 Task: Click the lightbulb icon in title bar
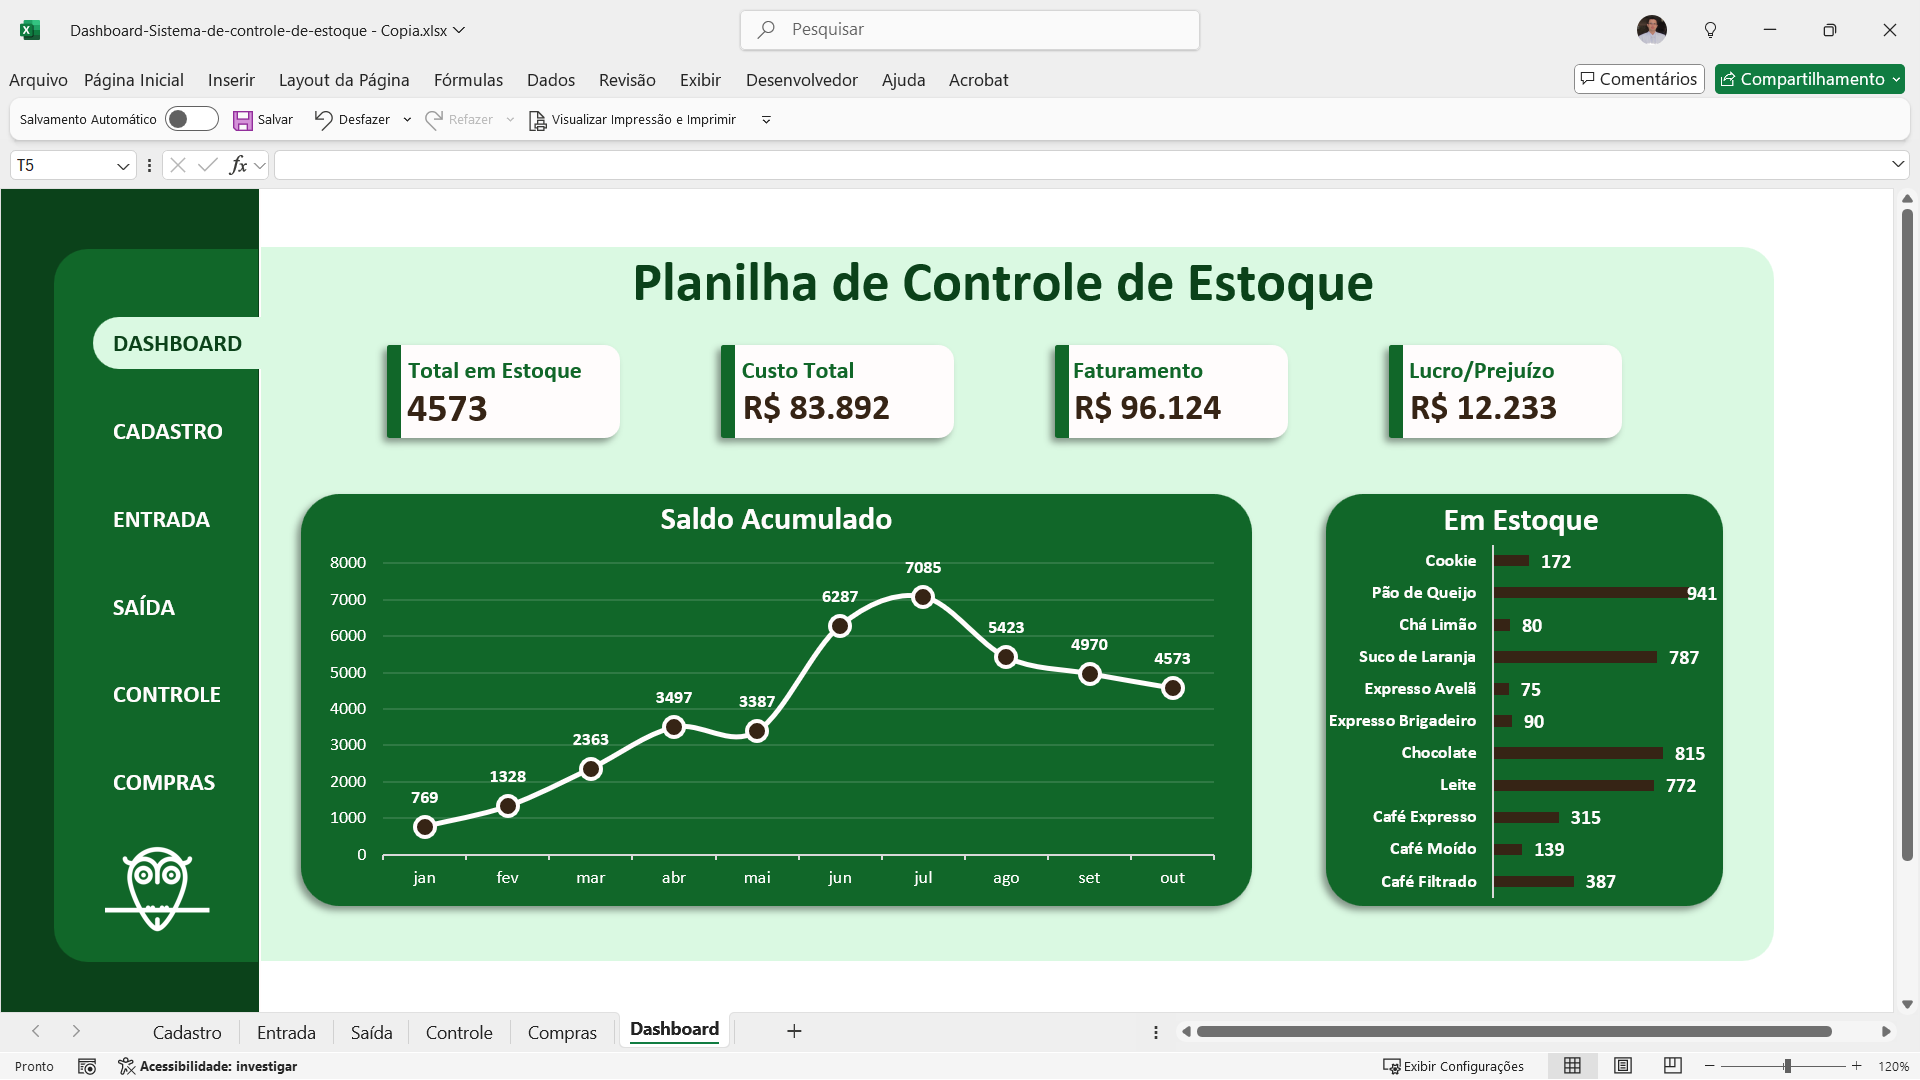tap(1710, 30)
